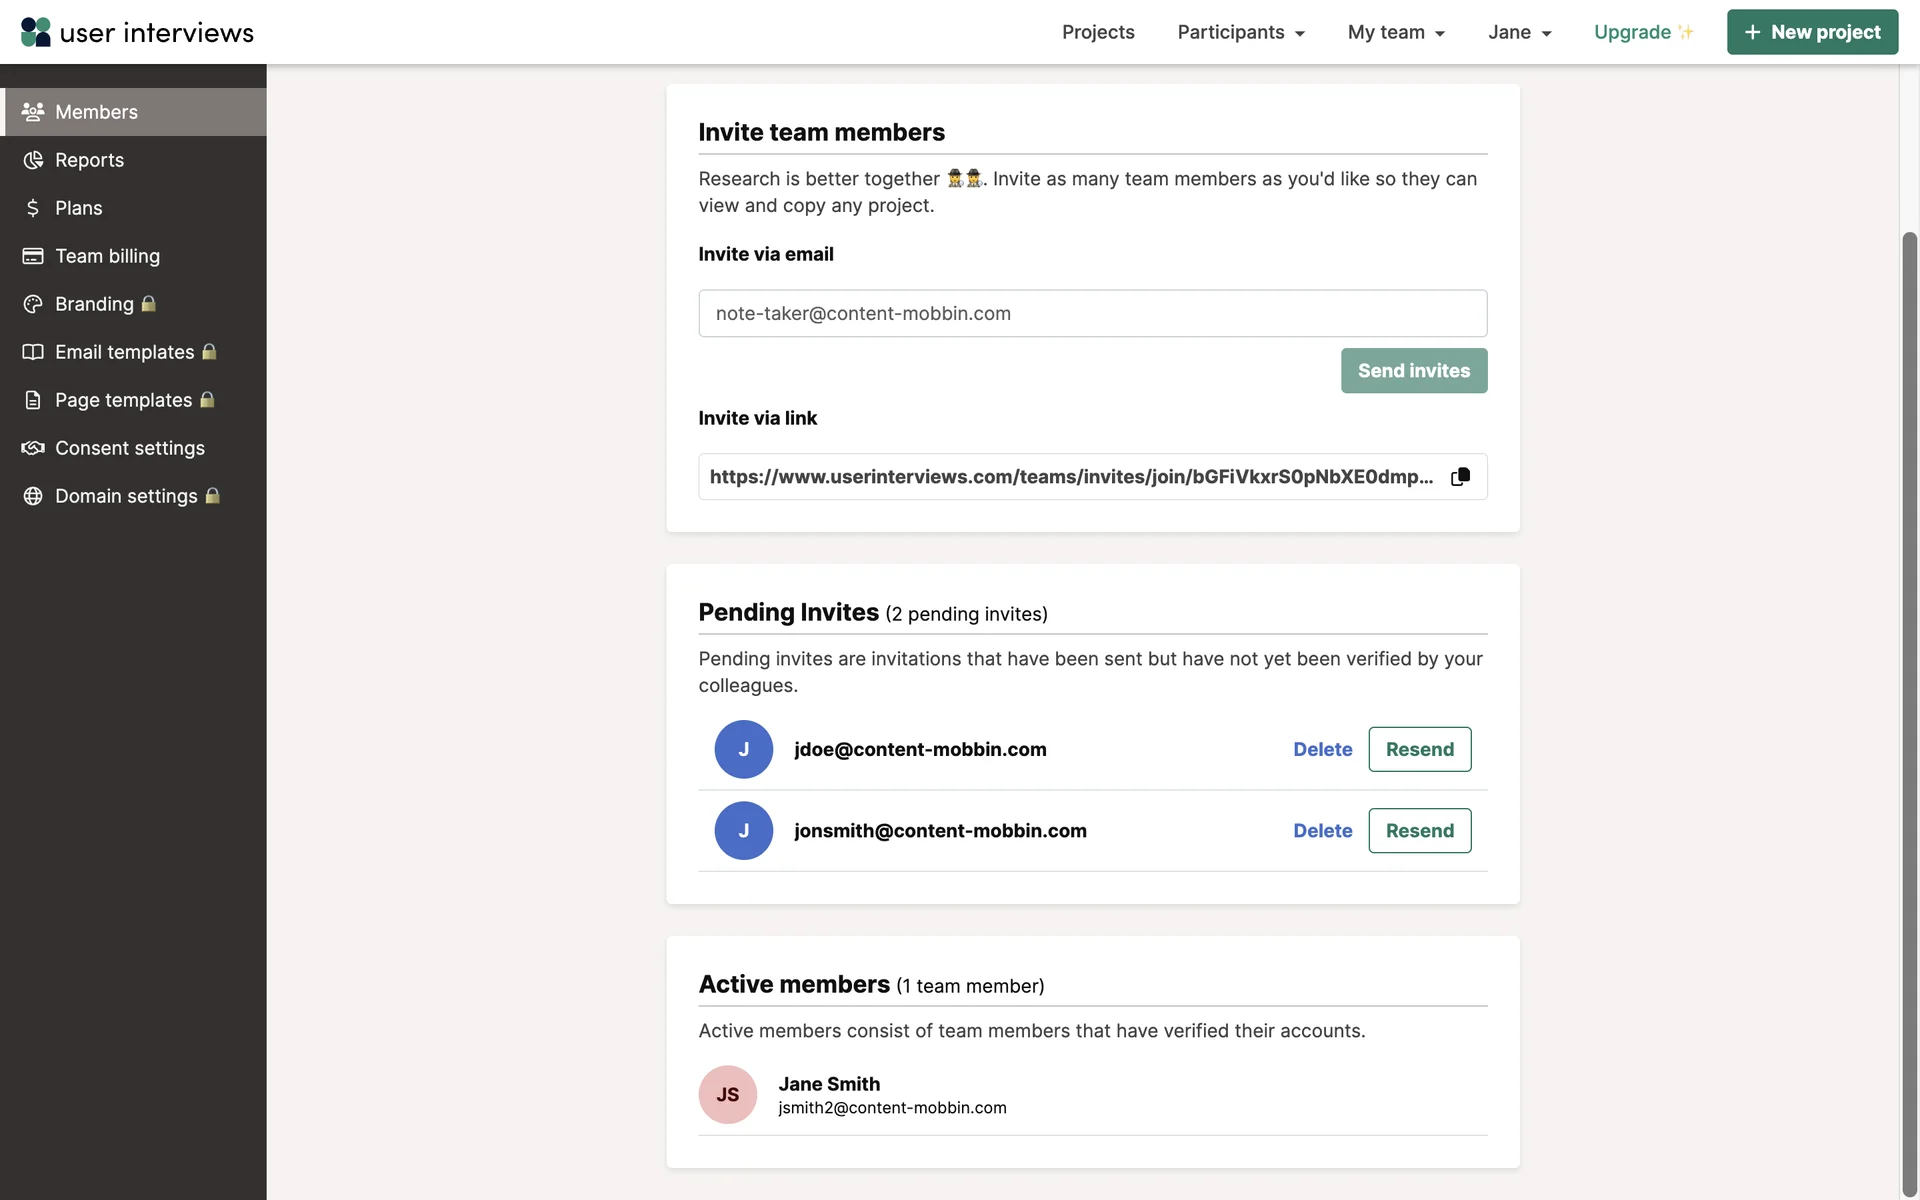Click the Invite via email input field
This screenshot has height=1200, width=1920.
tap(1092, 314)
